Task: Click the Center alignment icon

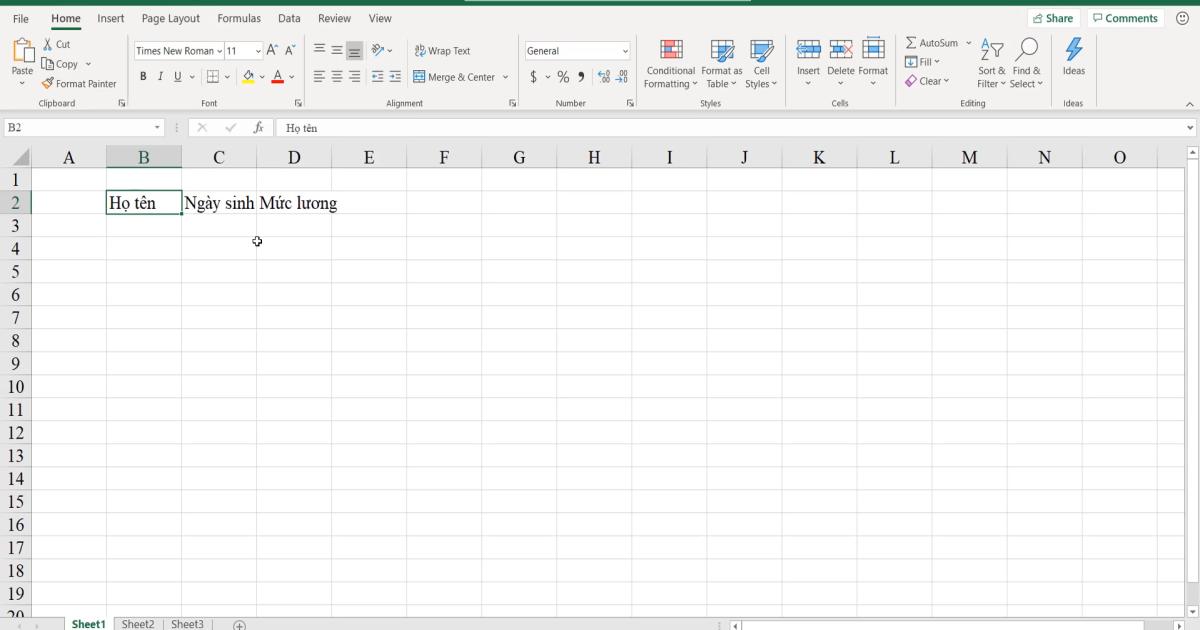Action: [335, 76]
